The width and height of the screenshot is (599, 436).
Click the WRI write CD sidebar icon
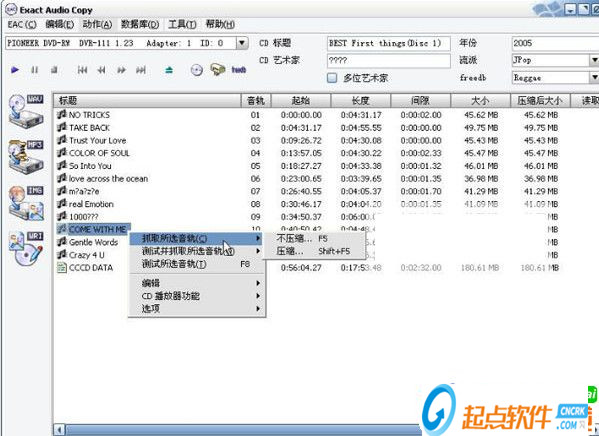[x=26, y=249]
